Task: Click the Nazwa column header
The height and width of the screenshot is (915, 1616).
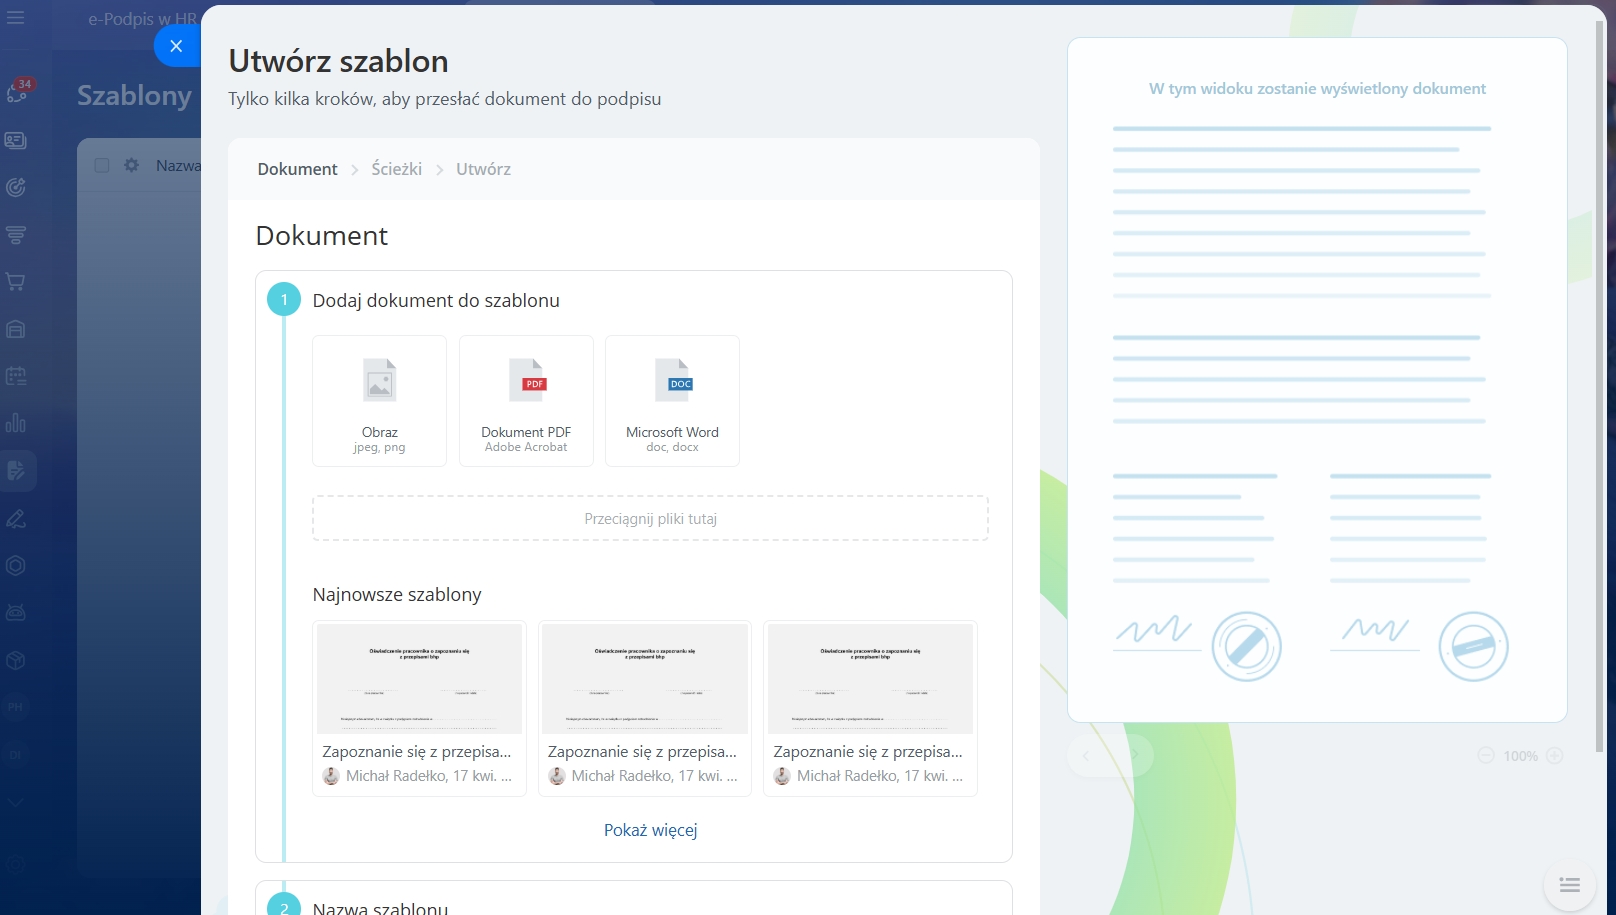Action: (178, 165)
